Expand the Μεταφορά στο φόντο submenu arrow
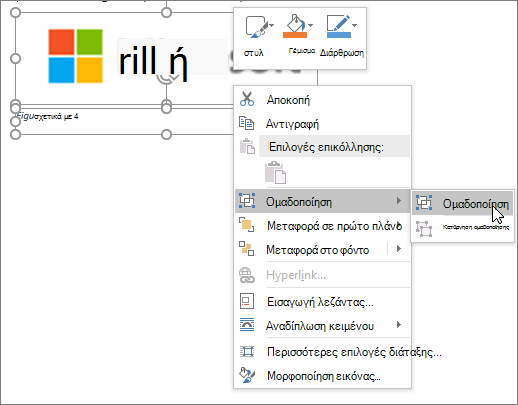Viewport: 518px width, 405px height. (399, 249)
